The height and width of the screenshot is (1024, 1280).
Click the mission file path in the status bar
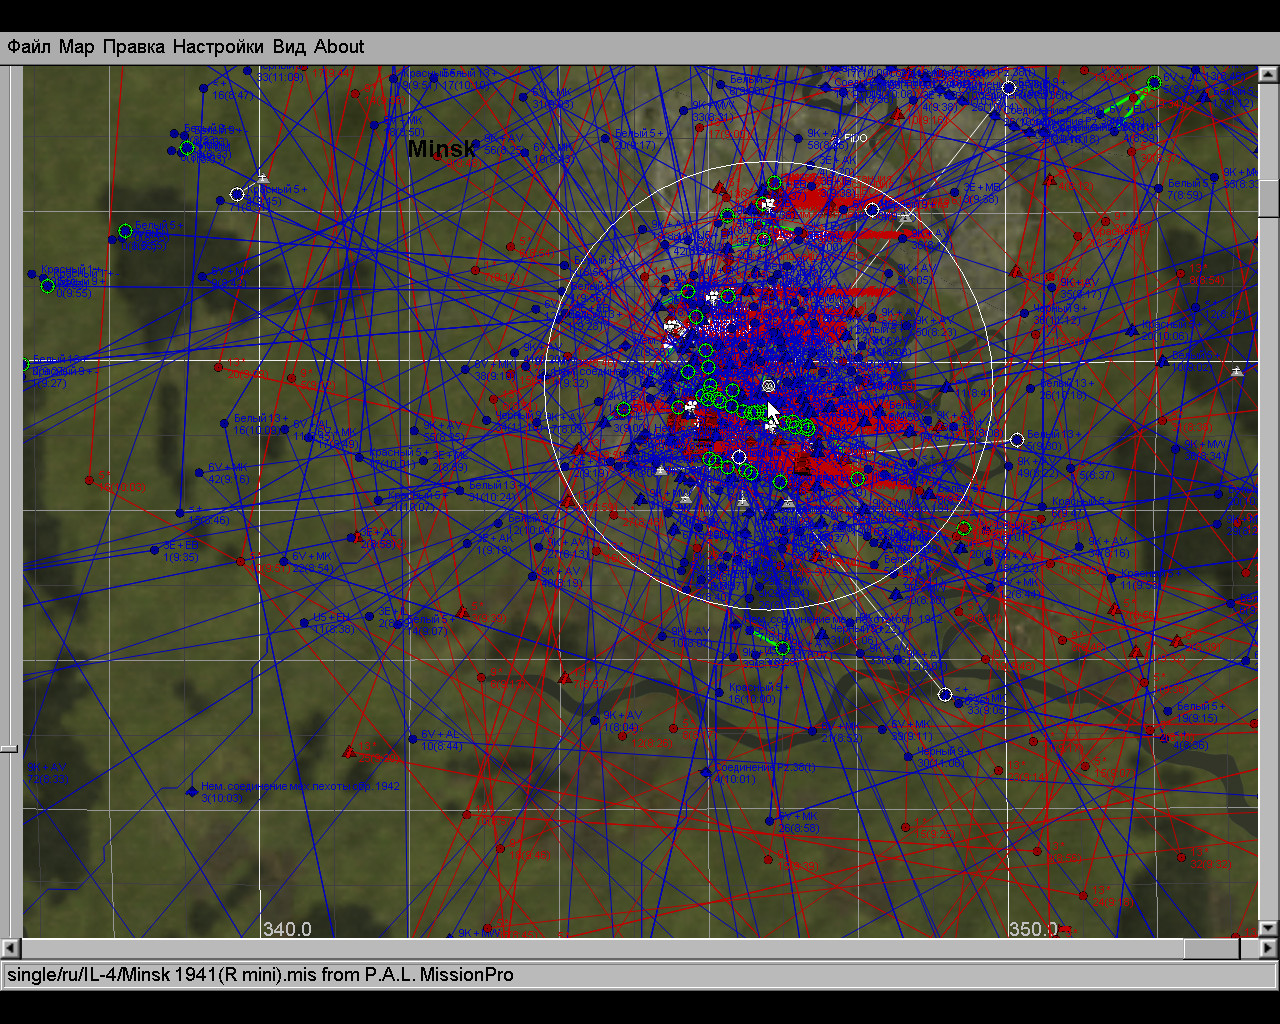260,975
